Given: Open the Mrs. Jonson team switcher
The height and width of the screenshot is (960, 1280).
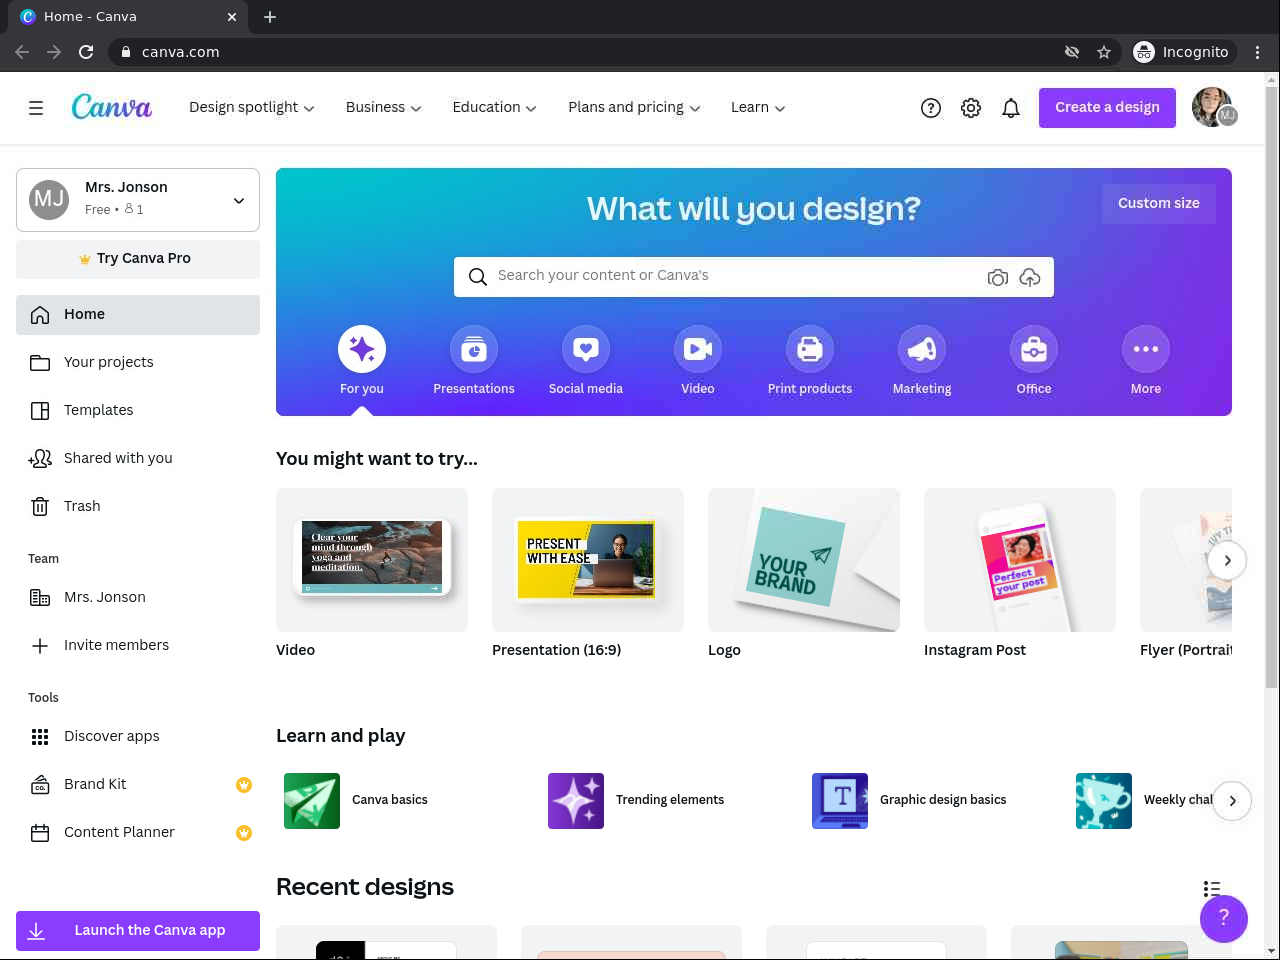Looking at the screenshot, I should (x=138, y=200).
